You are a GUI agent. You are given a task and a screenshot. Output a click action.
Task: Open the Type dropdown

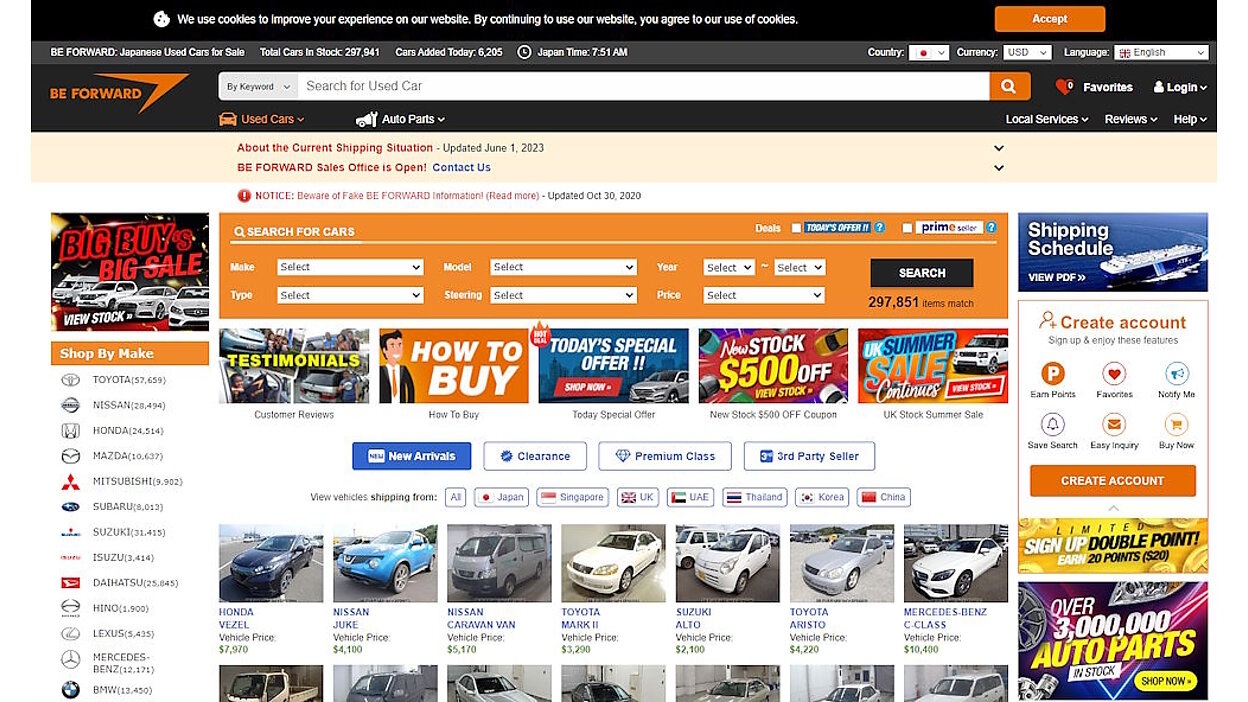point(350,295)
